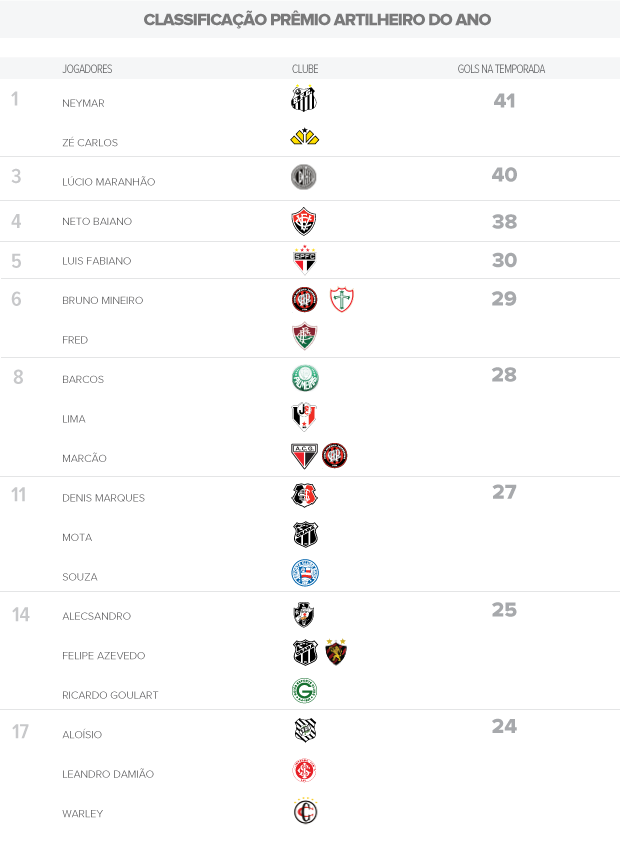Click the Atlético-GO crest in Marcão's row
620x843 pixels.
[304, 456]
